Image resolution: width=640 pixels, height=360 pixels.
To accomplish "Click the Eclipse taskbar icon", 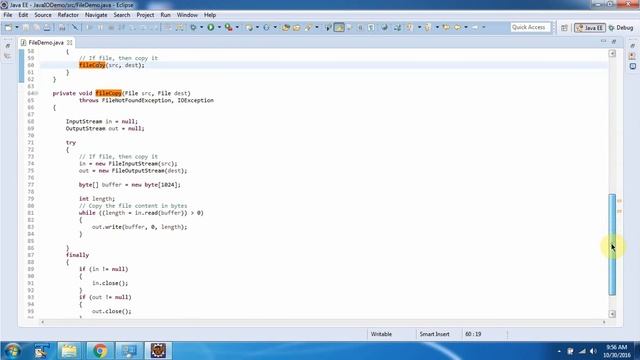I will [158, 351].
